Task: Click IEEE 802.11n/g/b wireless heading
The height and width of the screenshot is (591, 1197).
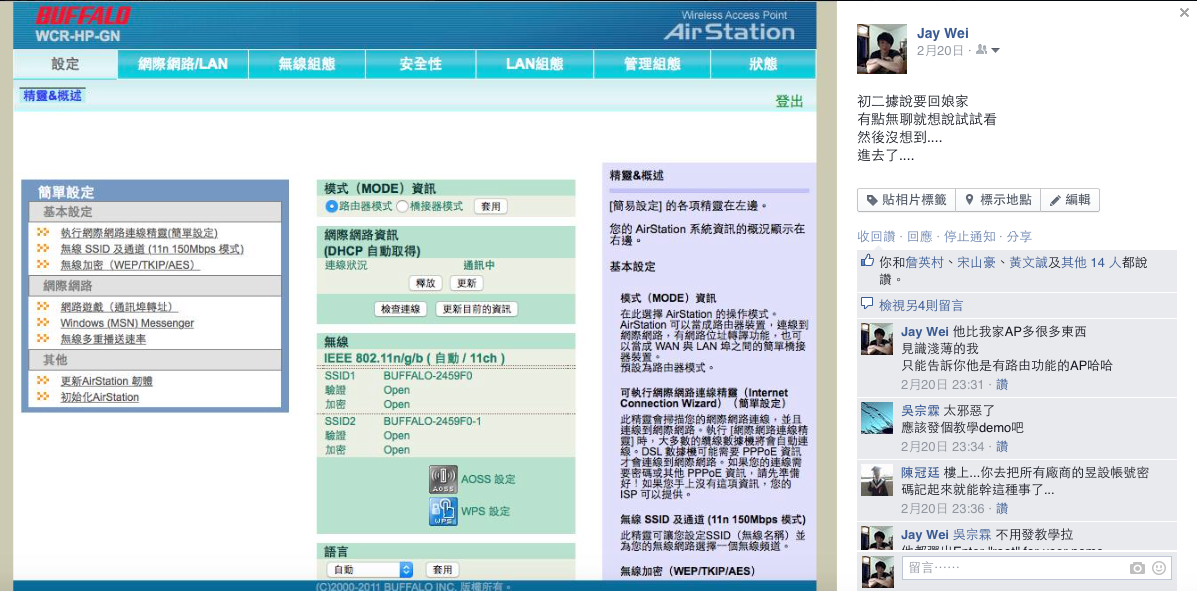Action: [x=414, y=358]
